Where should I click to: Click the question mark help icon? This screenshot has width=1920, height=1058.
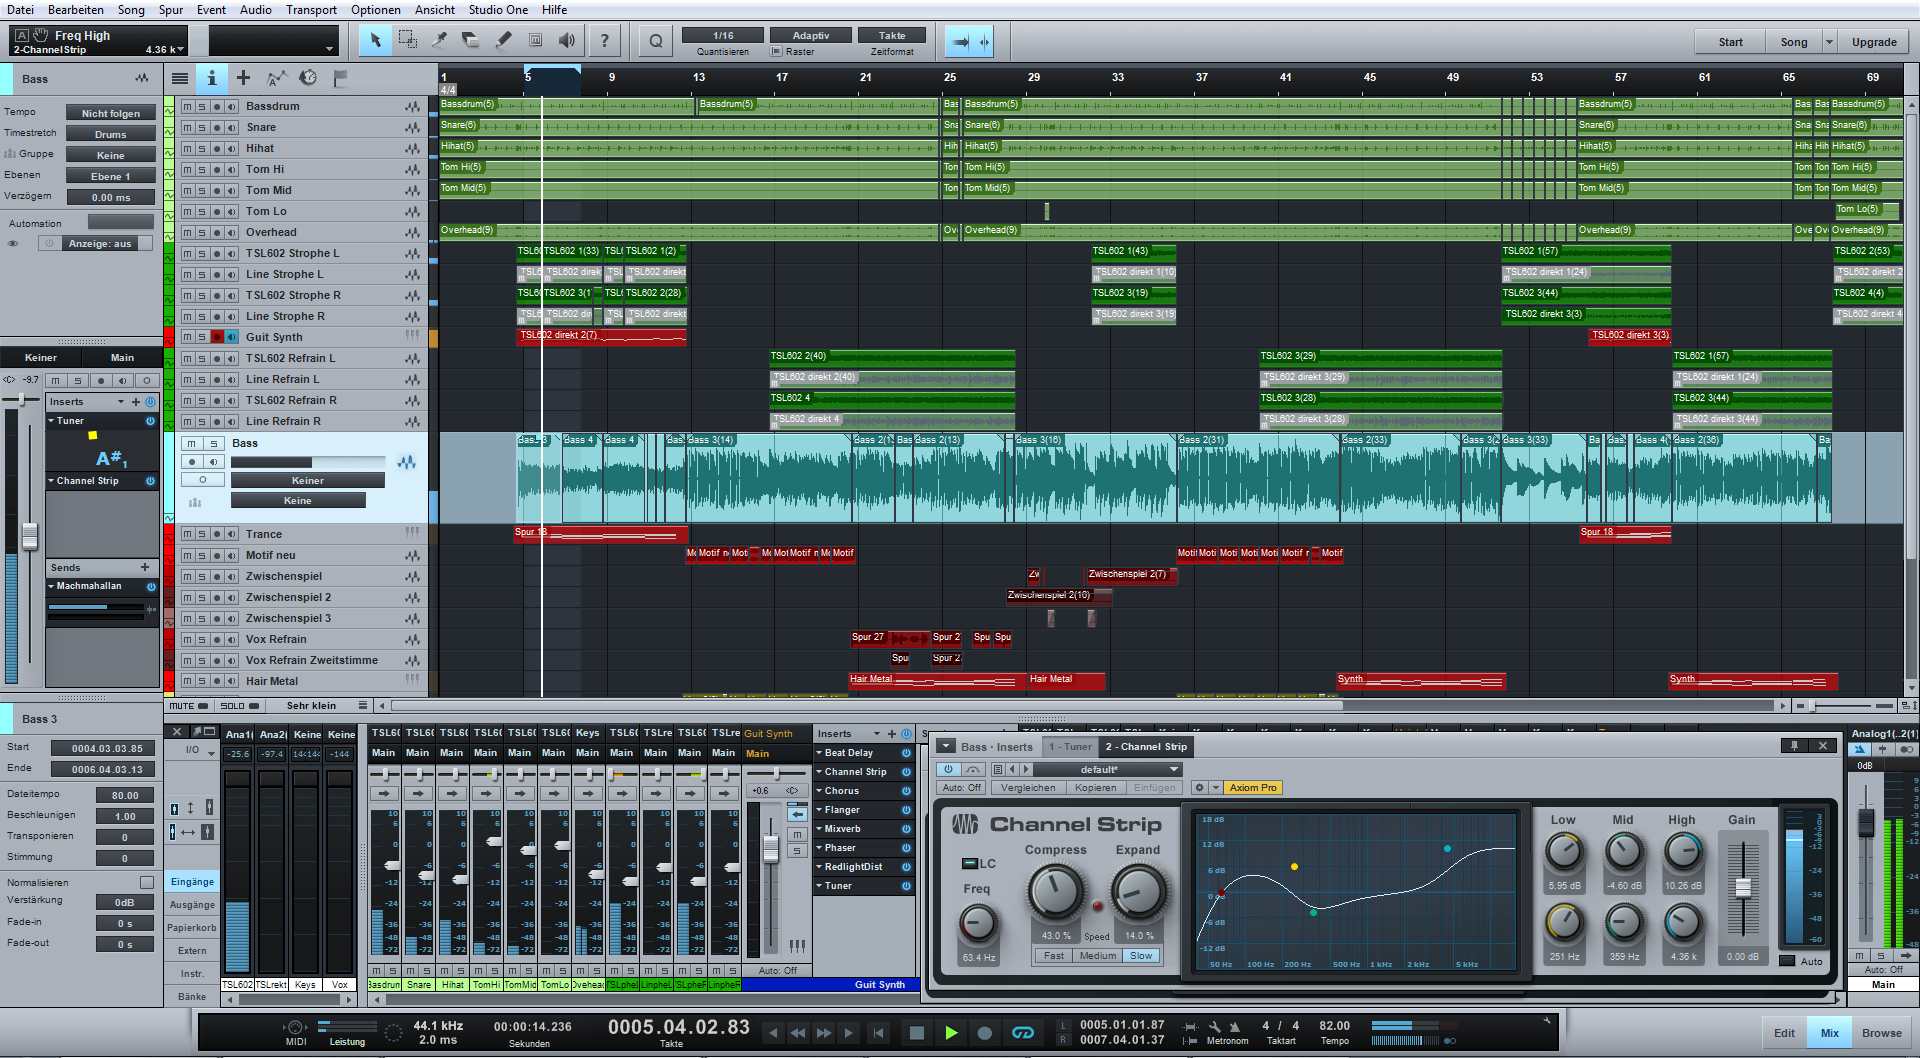coord(604,41)
